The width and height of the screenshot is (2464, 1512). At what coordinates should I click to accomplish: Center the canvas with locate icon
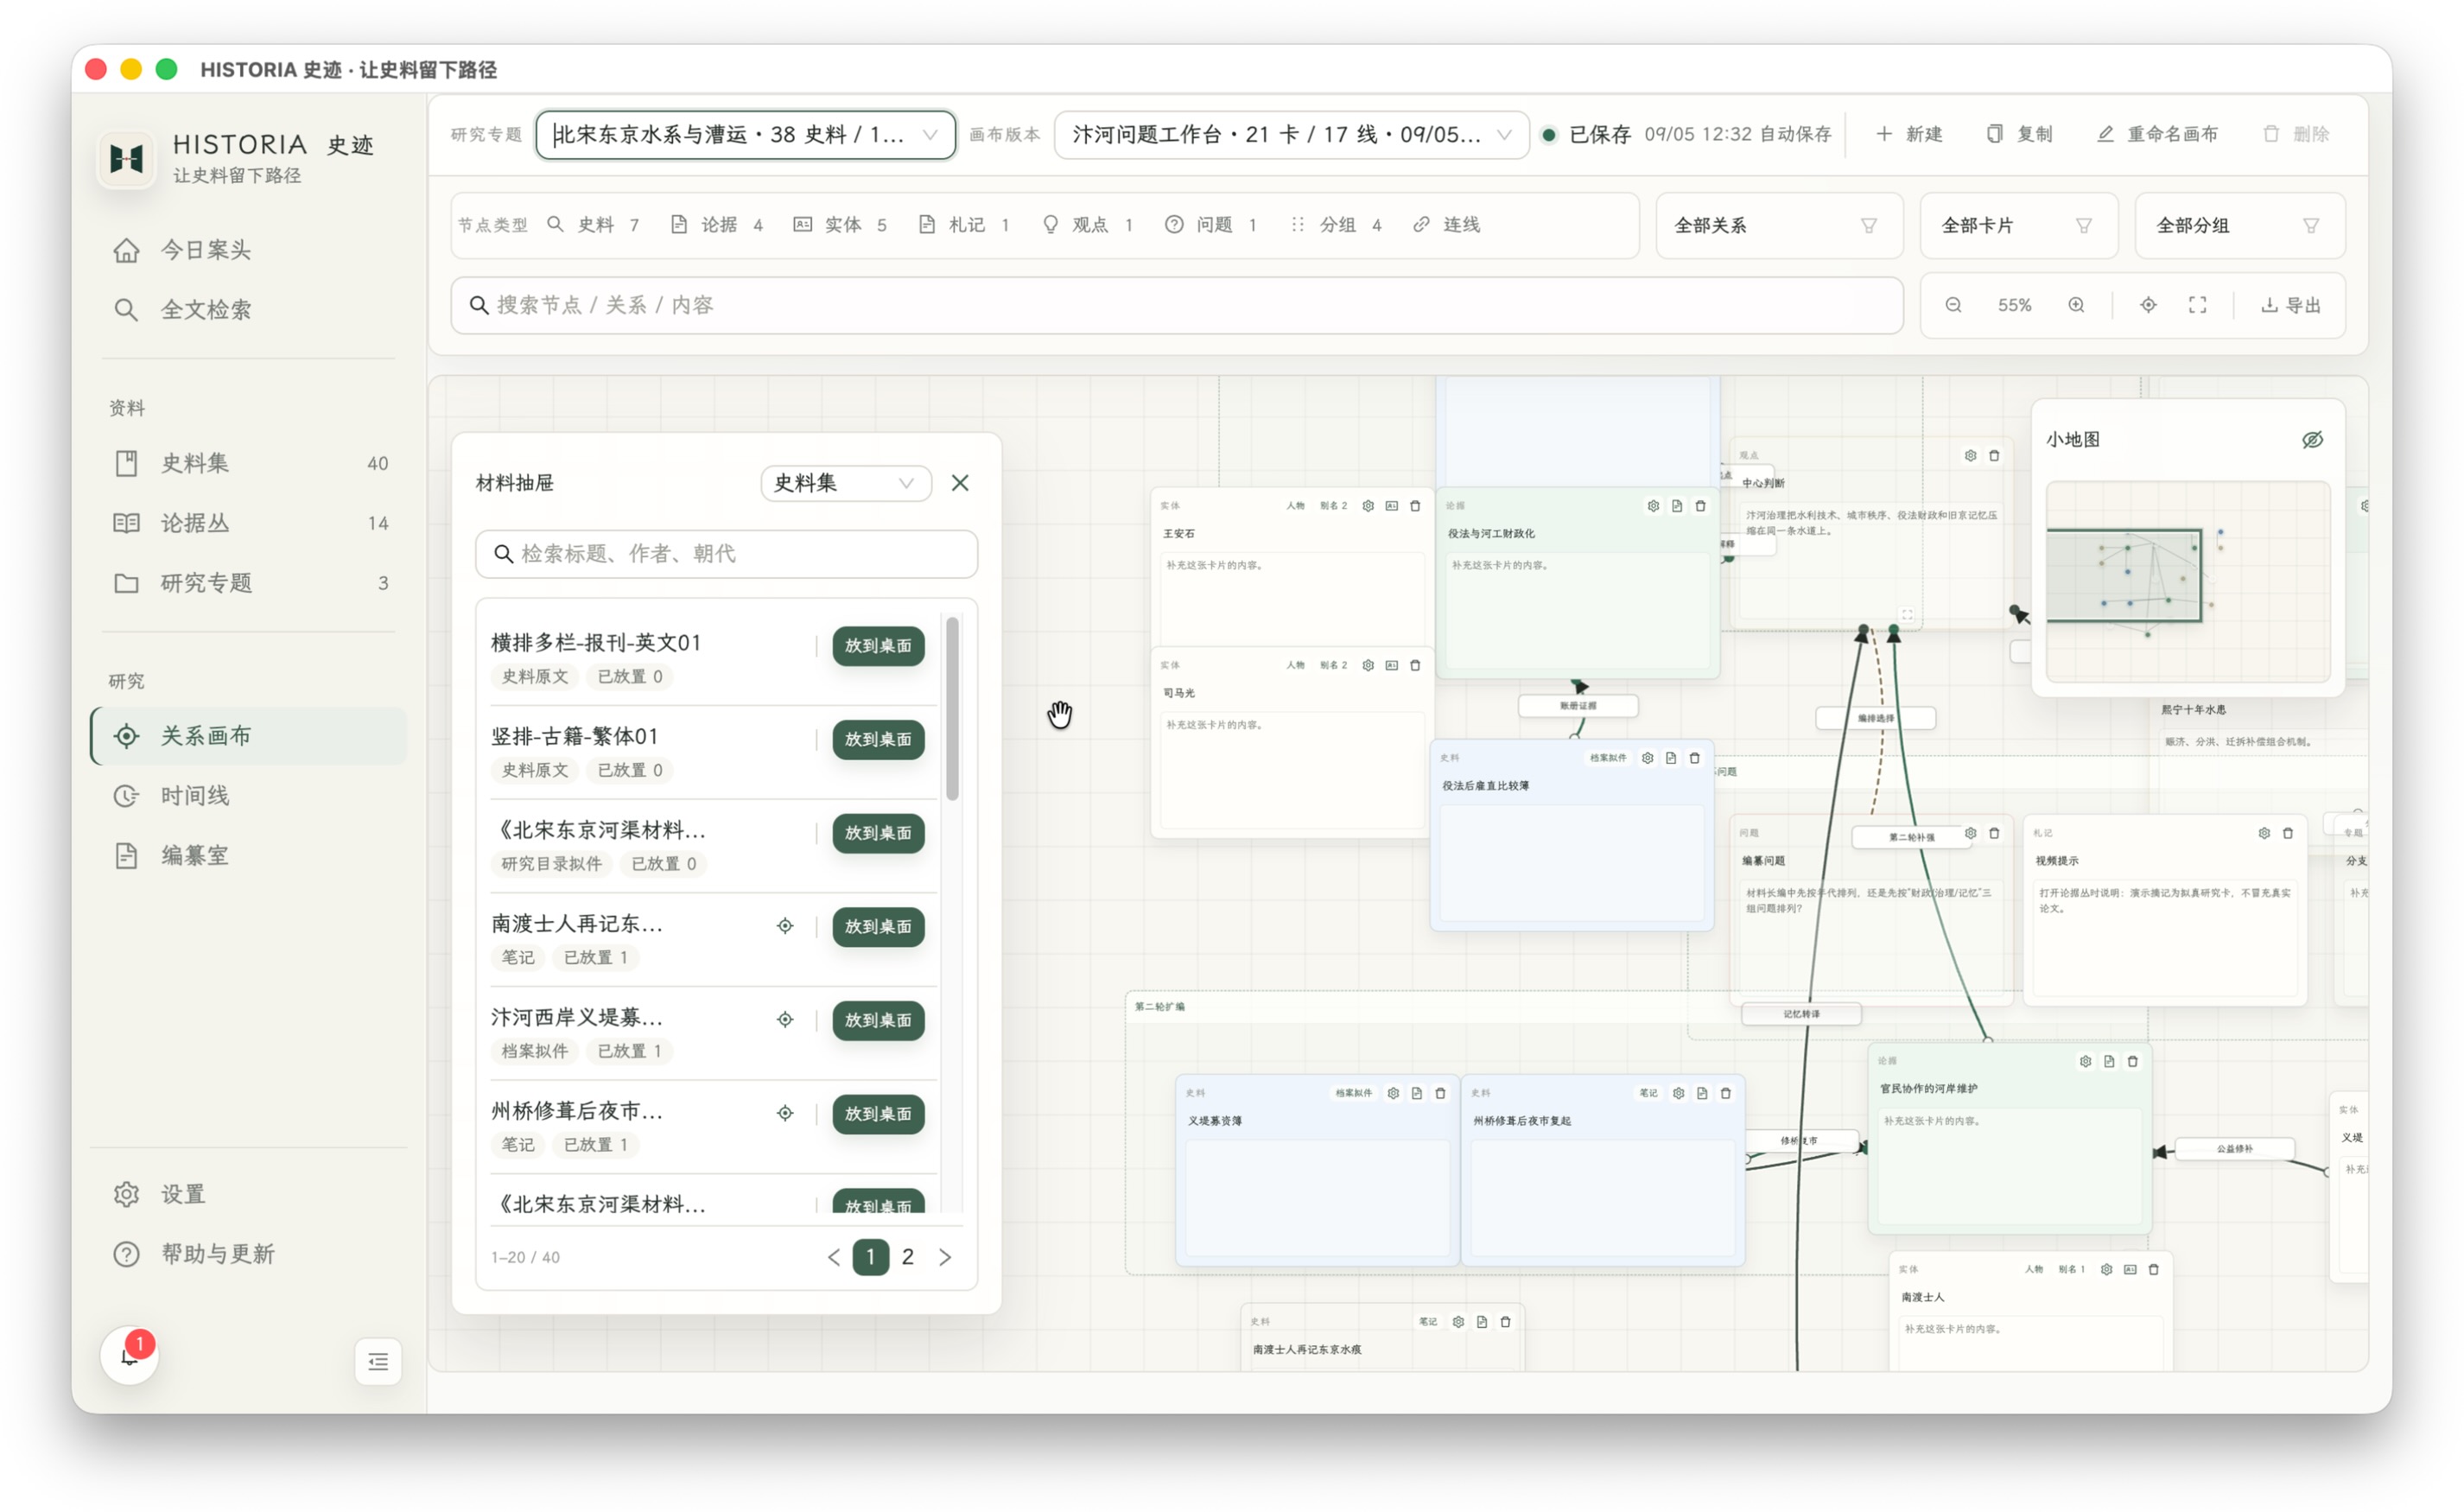click(x=2148, y=305)
